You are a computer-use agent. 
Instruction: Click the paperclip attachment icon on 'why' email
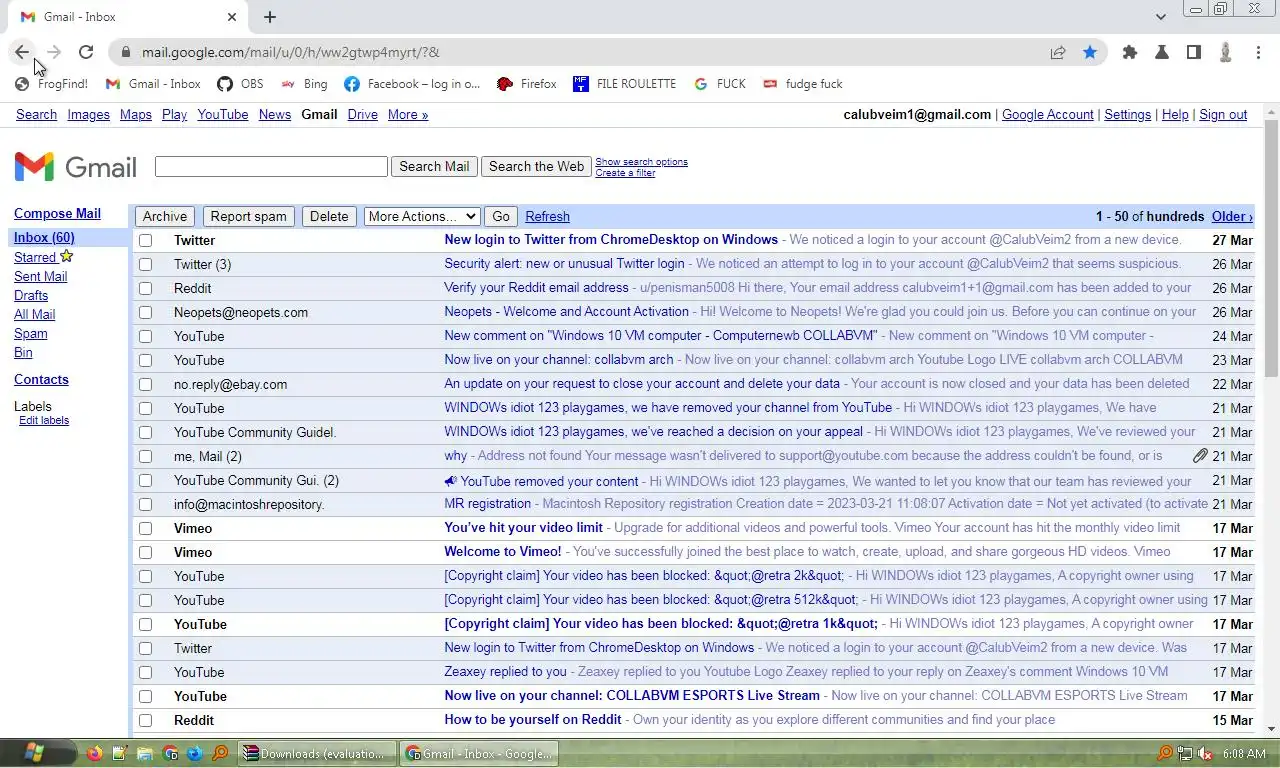pos(1200,456)
